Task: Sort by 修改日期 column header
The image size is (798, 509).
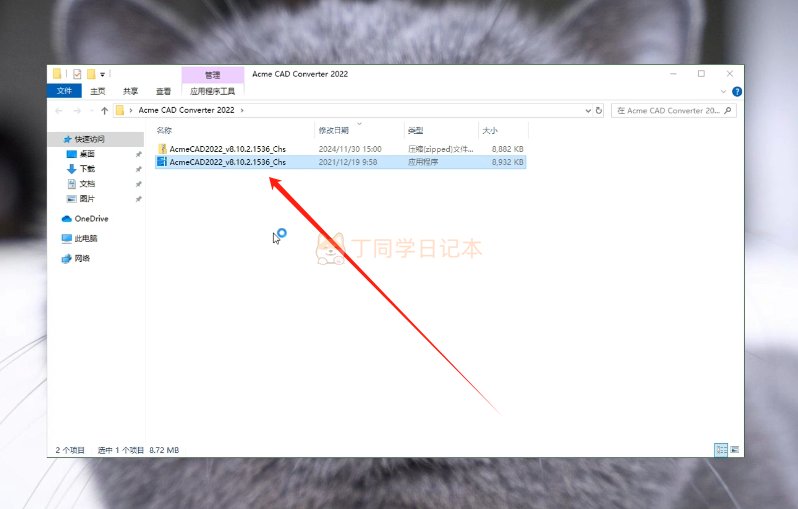Action: tap(333, 131)
